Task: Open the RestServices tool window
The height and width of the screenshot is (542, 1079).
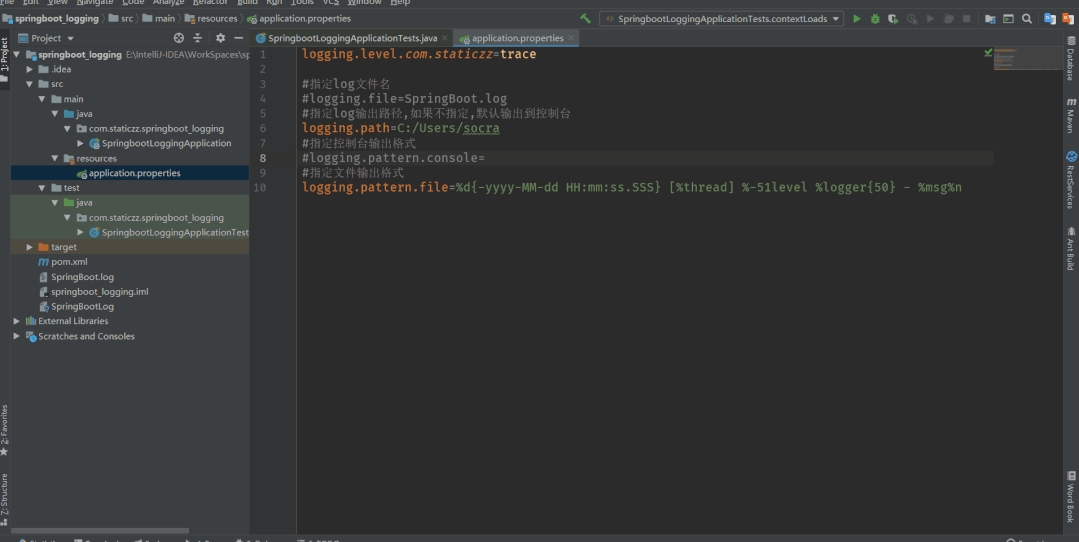Action: click(x=1071, y=180)
